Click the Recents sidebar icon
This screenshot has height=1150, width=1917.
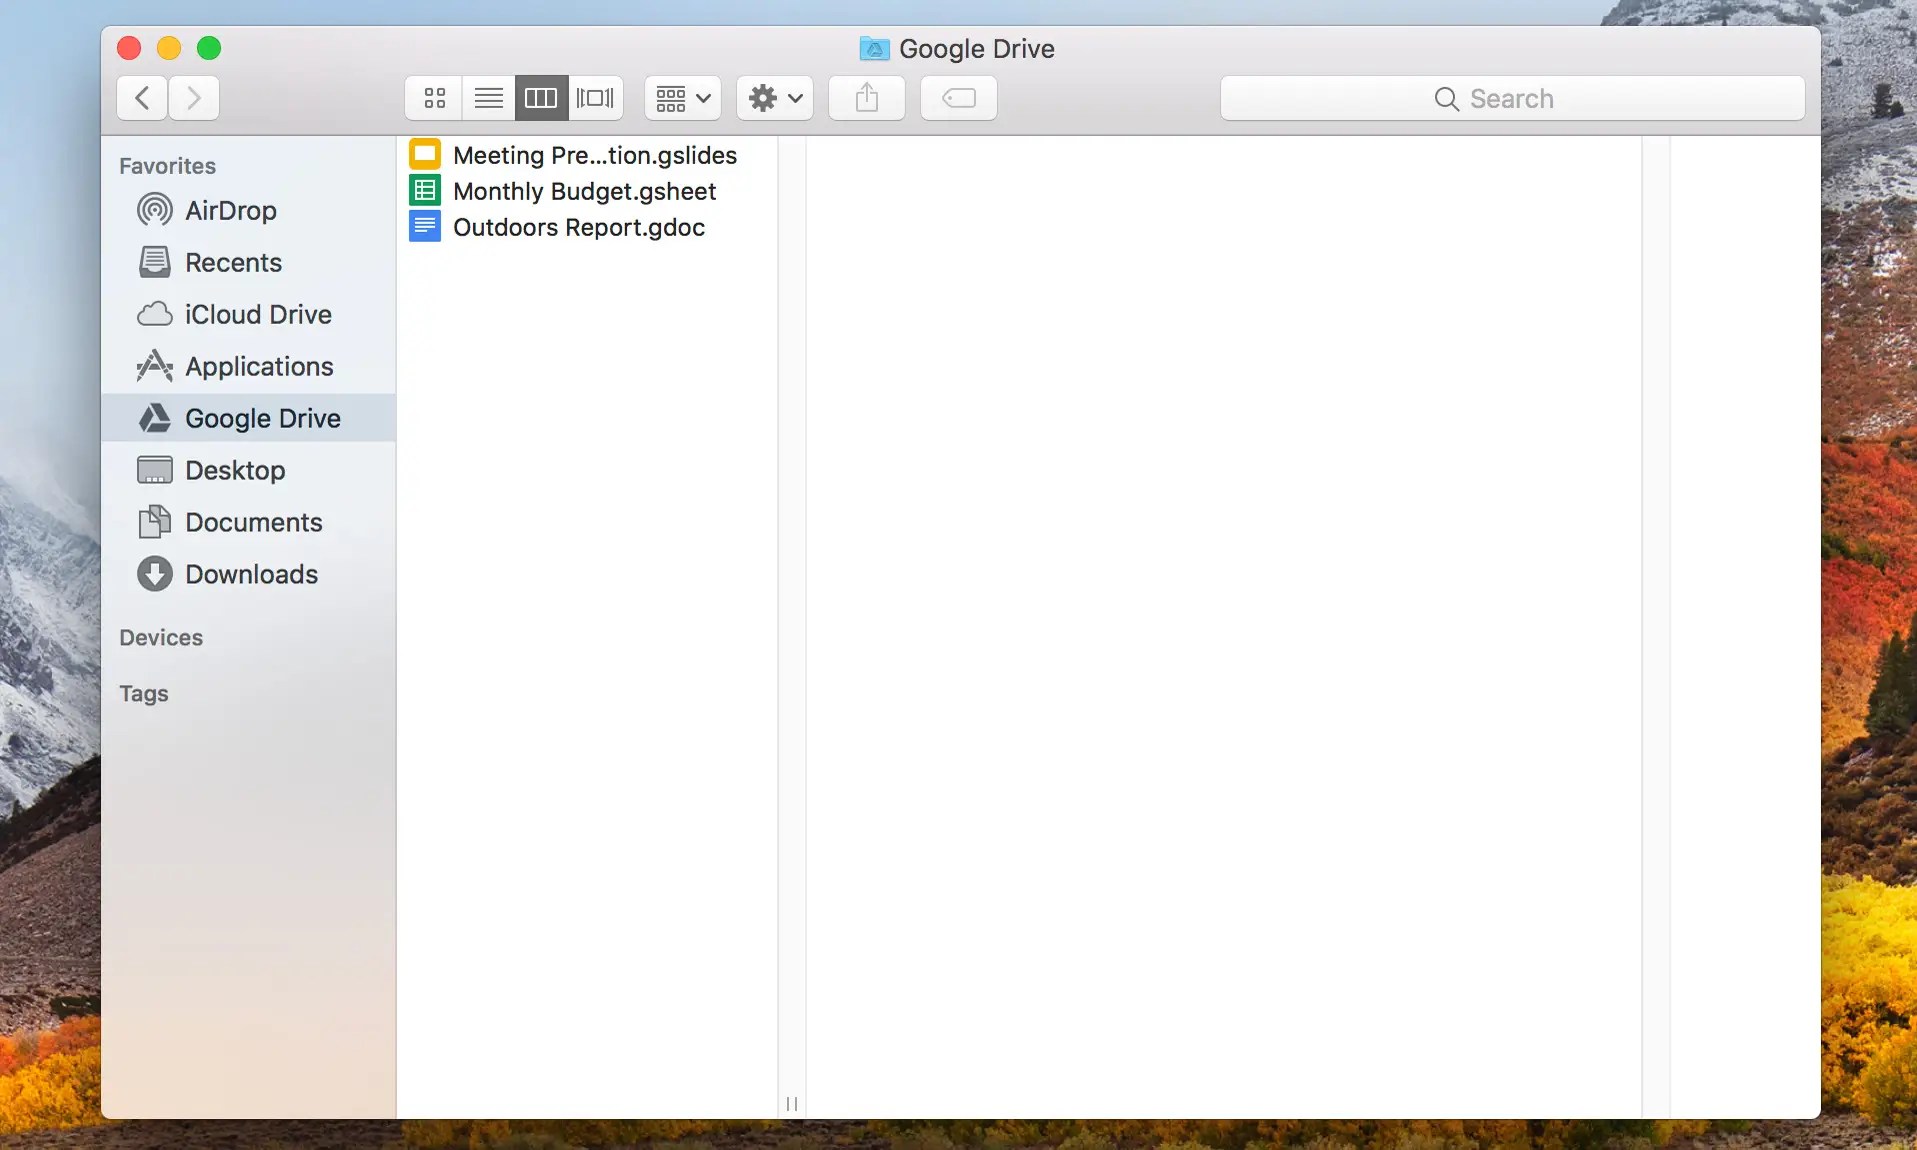pyautogui.click(x=154, y=262)
